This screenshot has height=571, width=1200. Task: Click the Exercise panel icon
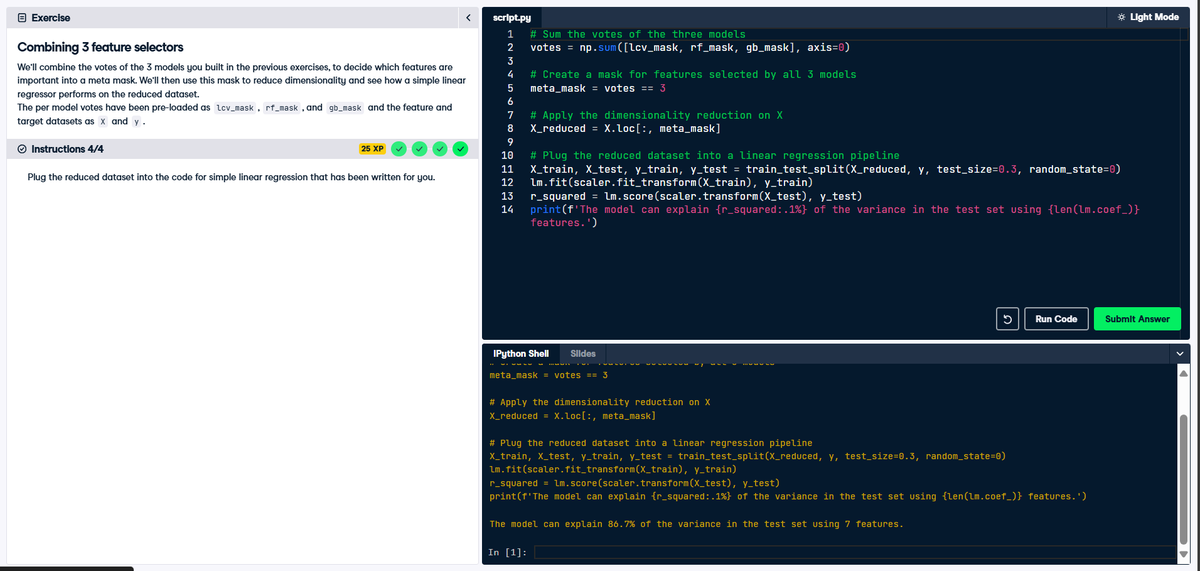[x=24, y=17]
